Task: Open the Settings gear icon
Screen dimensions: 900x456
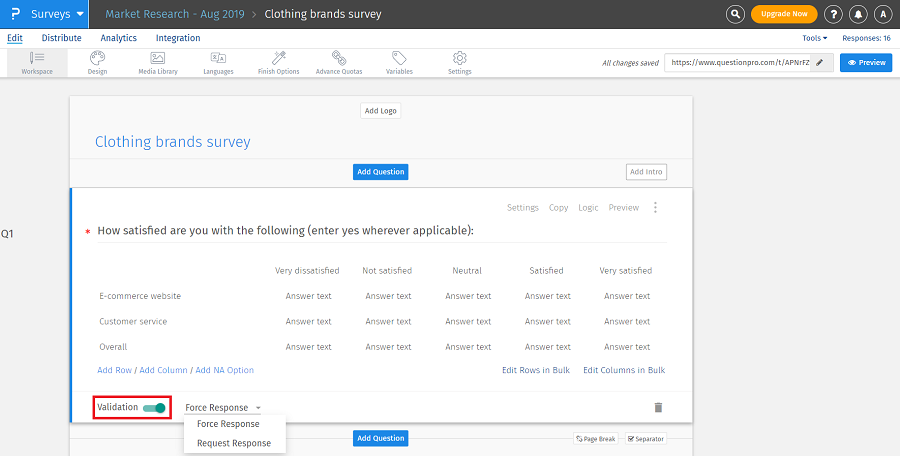Action: 460,59
